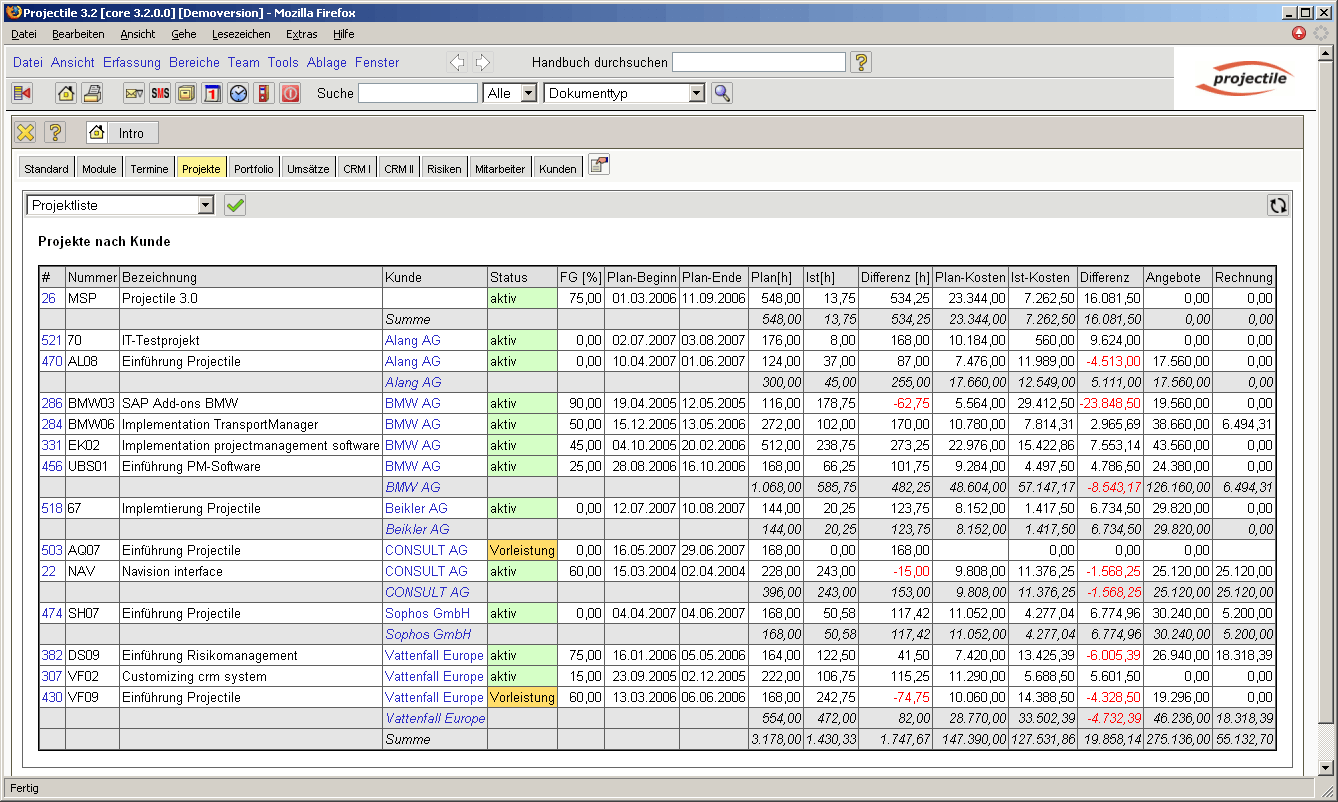This screenshot has height=802, width=1338.
Task: Open the Erfassung menu
Action: (x=132, y=62)
